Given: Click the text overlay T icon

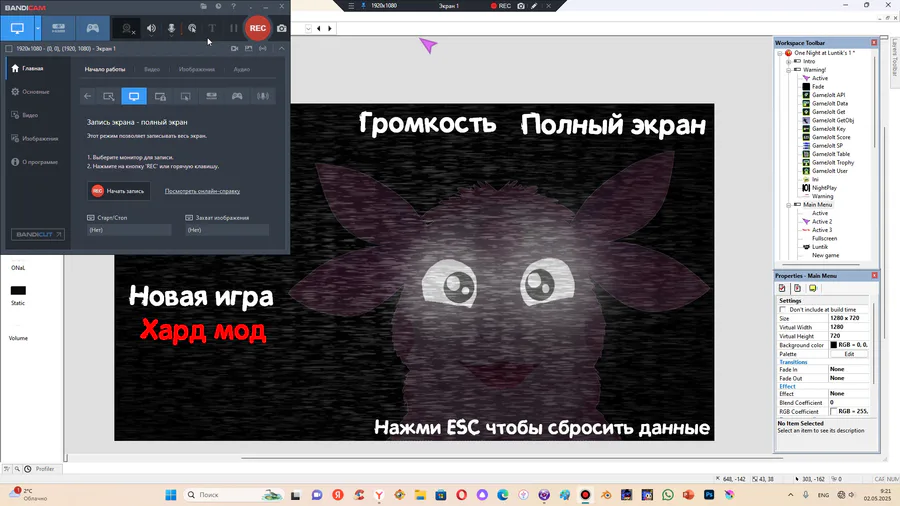Looking at the screenshot, I should [212, 28].
